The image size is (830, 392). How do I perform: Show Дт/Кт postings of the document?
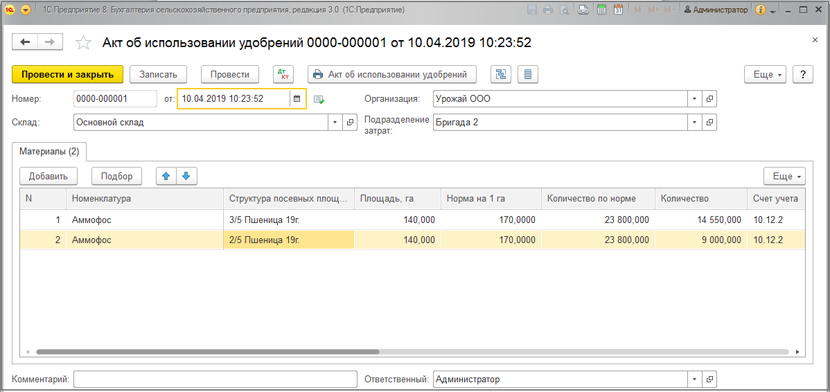[x=283, y=75]
